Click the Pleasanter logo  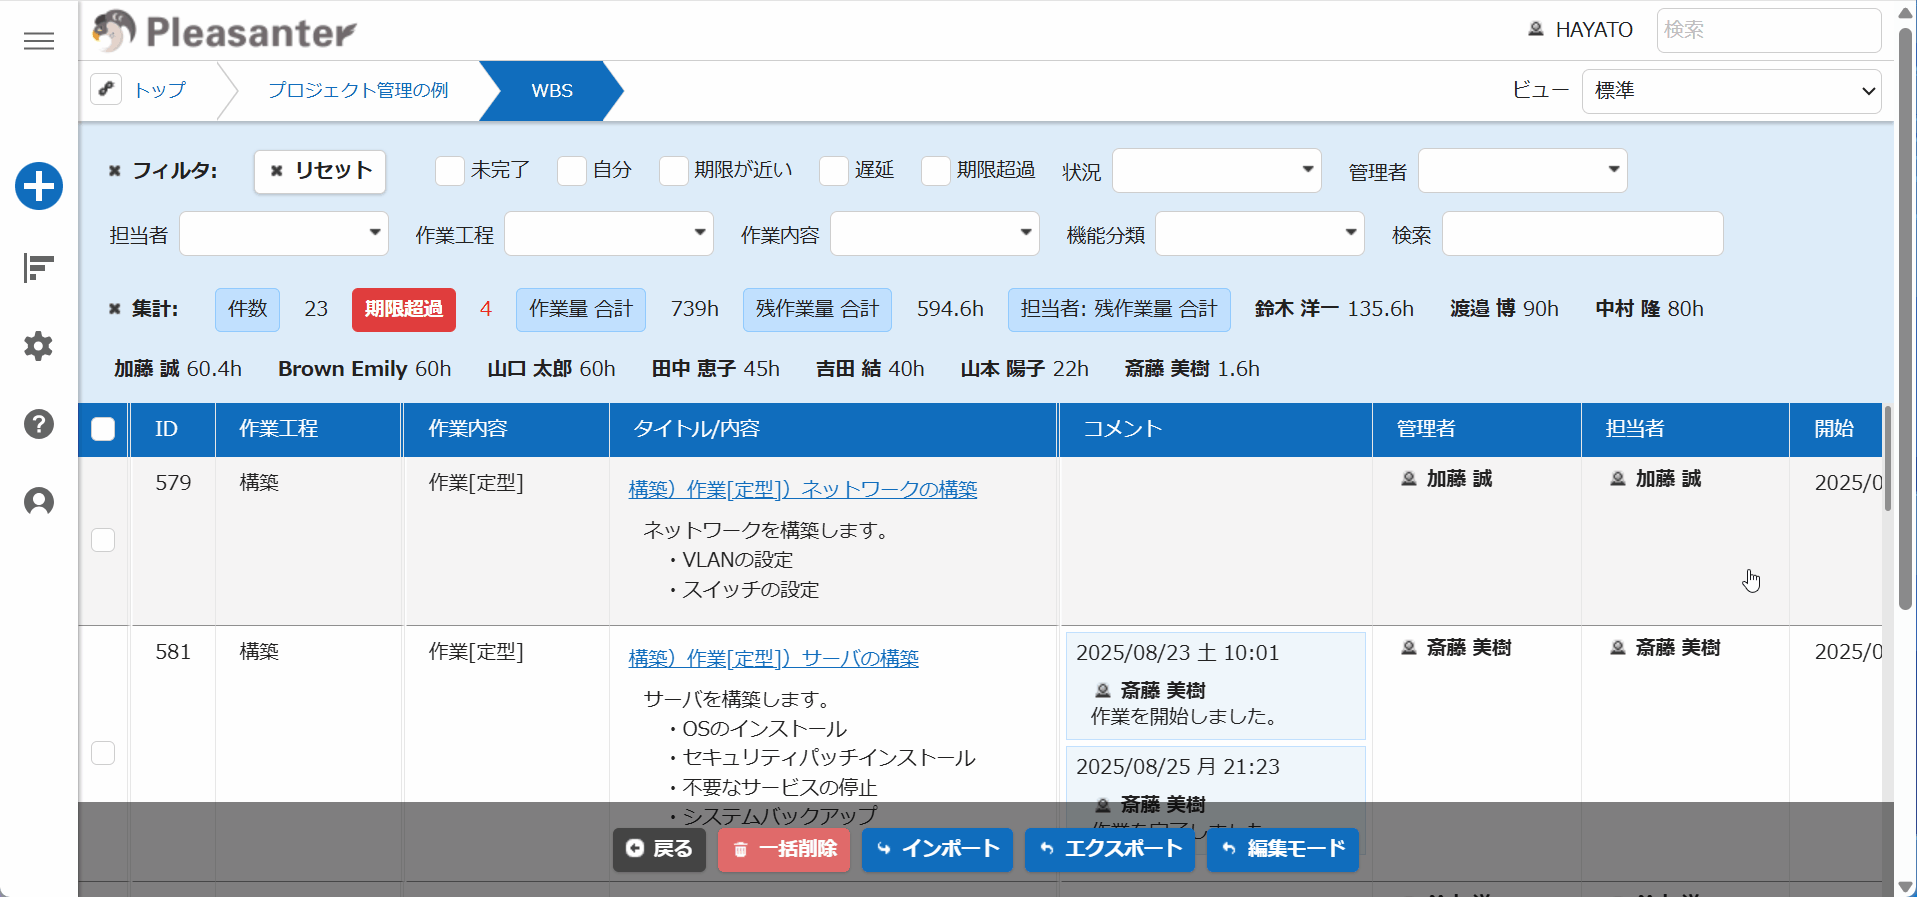click(224, 31)
